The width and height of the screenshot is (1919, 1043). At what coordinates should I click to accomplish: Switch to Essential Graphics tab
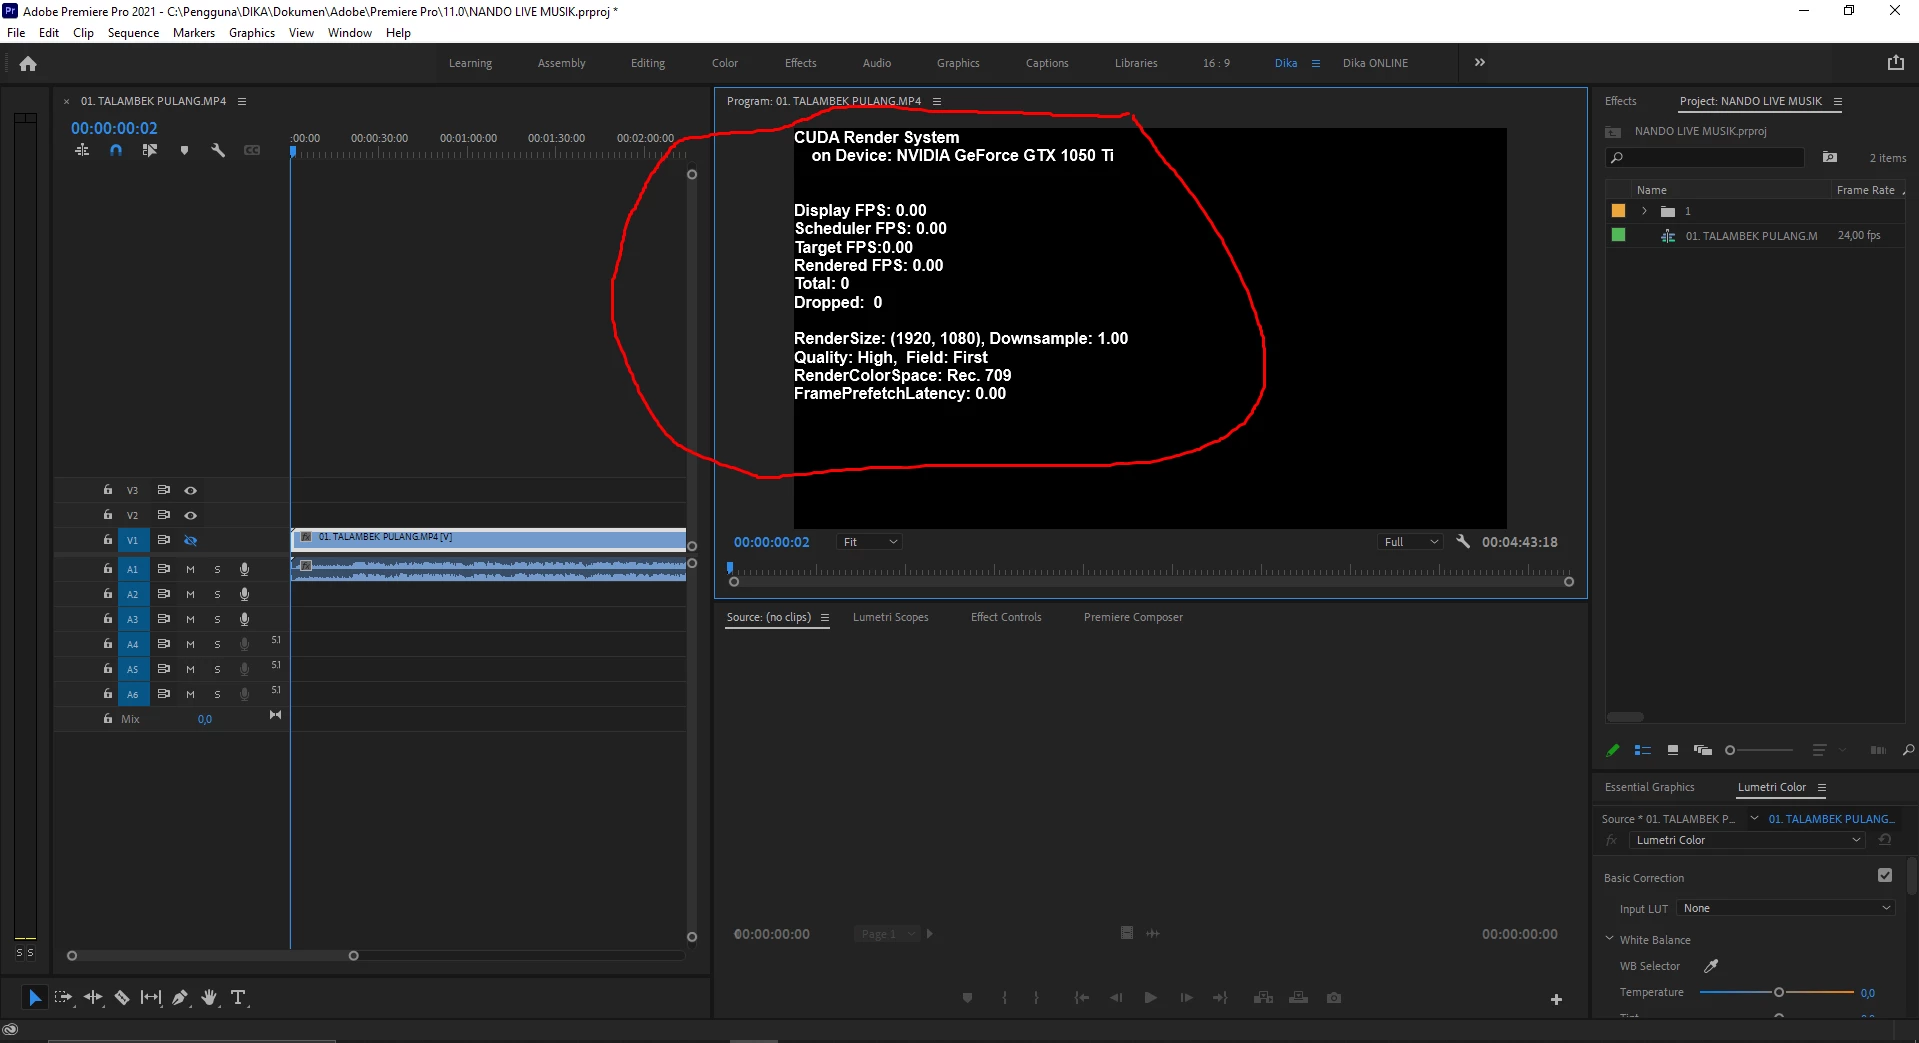(x=1650, y=787)
